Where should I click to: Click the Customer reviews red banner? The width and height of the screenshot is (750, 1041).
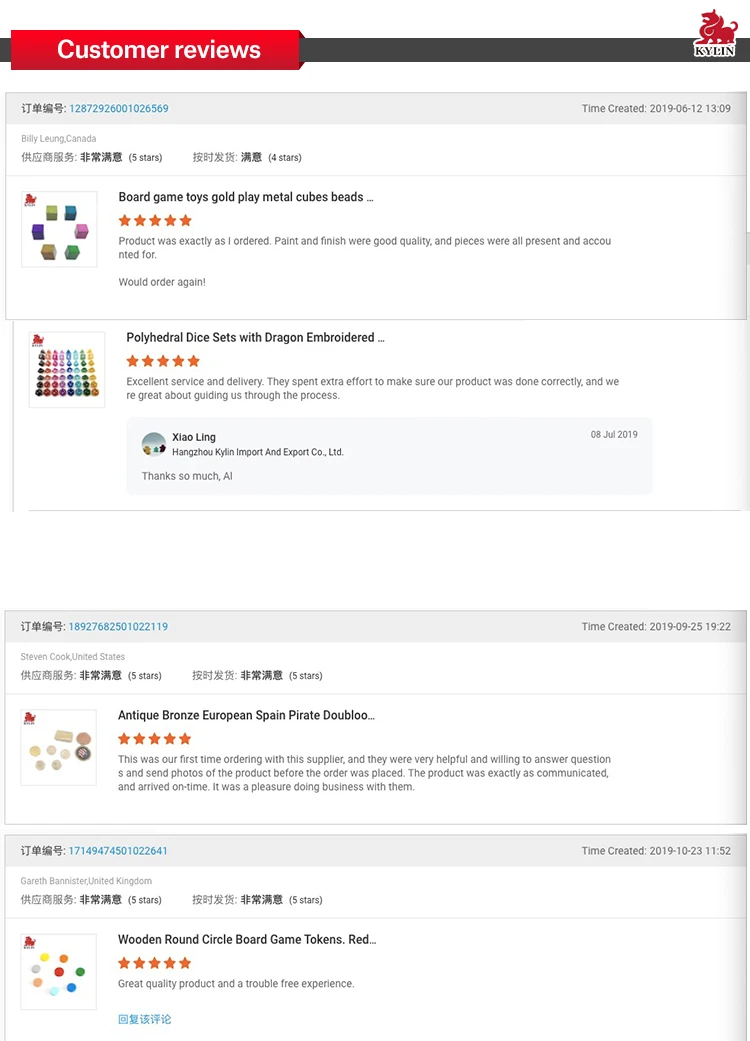coord(158,50)
